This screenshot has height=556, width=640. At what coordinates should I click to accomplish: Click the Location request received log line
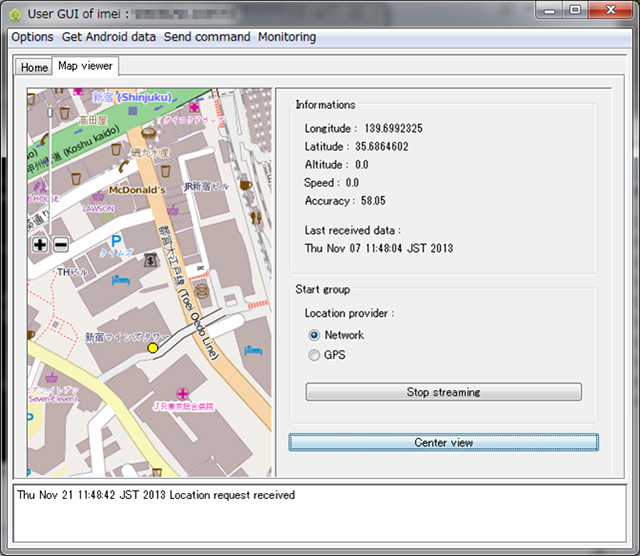pyautogui.click(x=156, y=495)
